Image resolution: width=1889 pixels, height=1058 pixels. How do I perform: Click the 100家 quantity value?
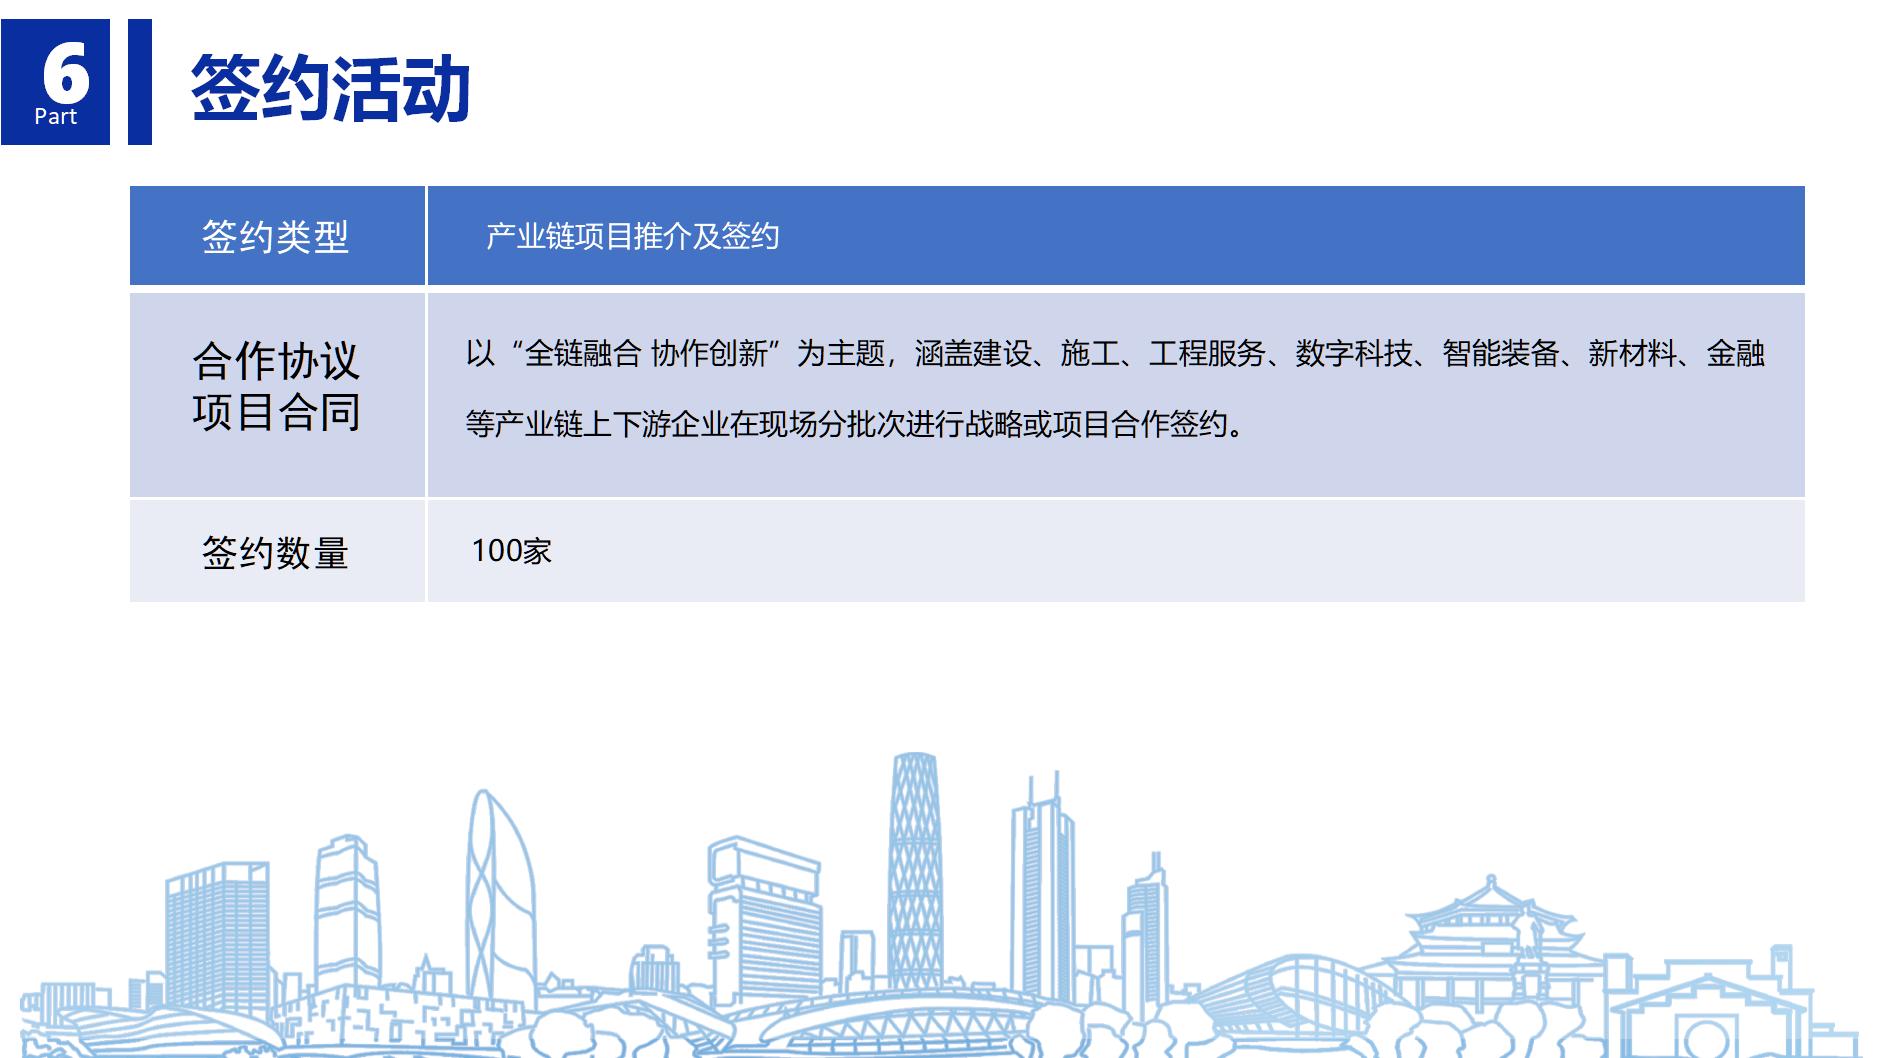[511, 551]
